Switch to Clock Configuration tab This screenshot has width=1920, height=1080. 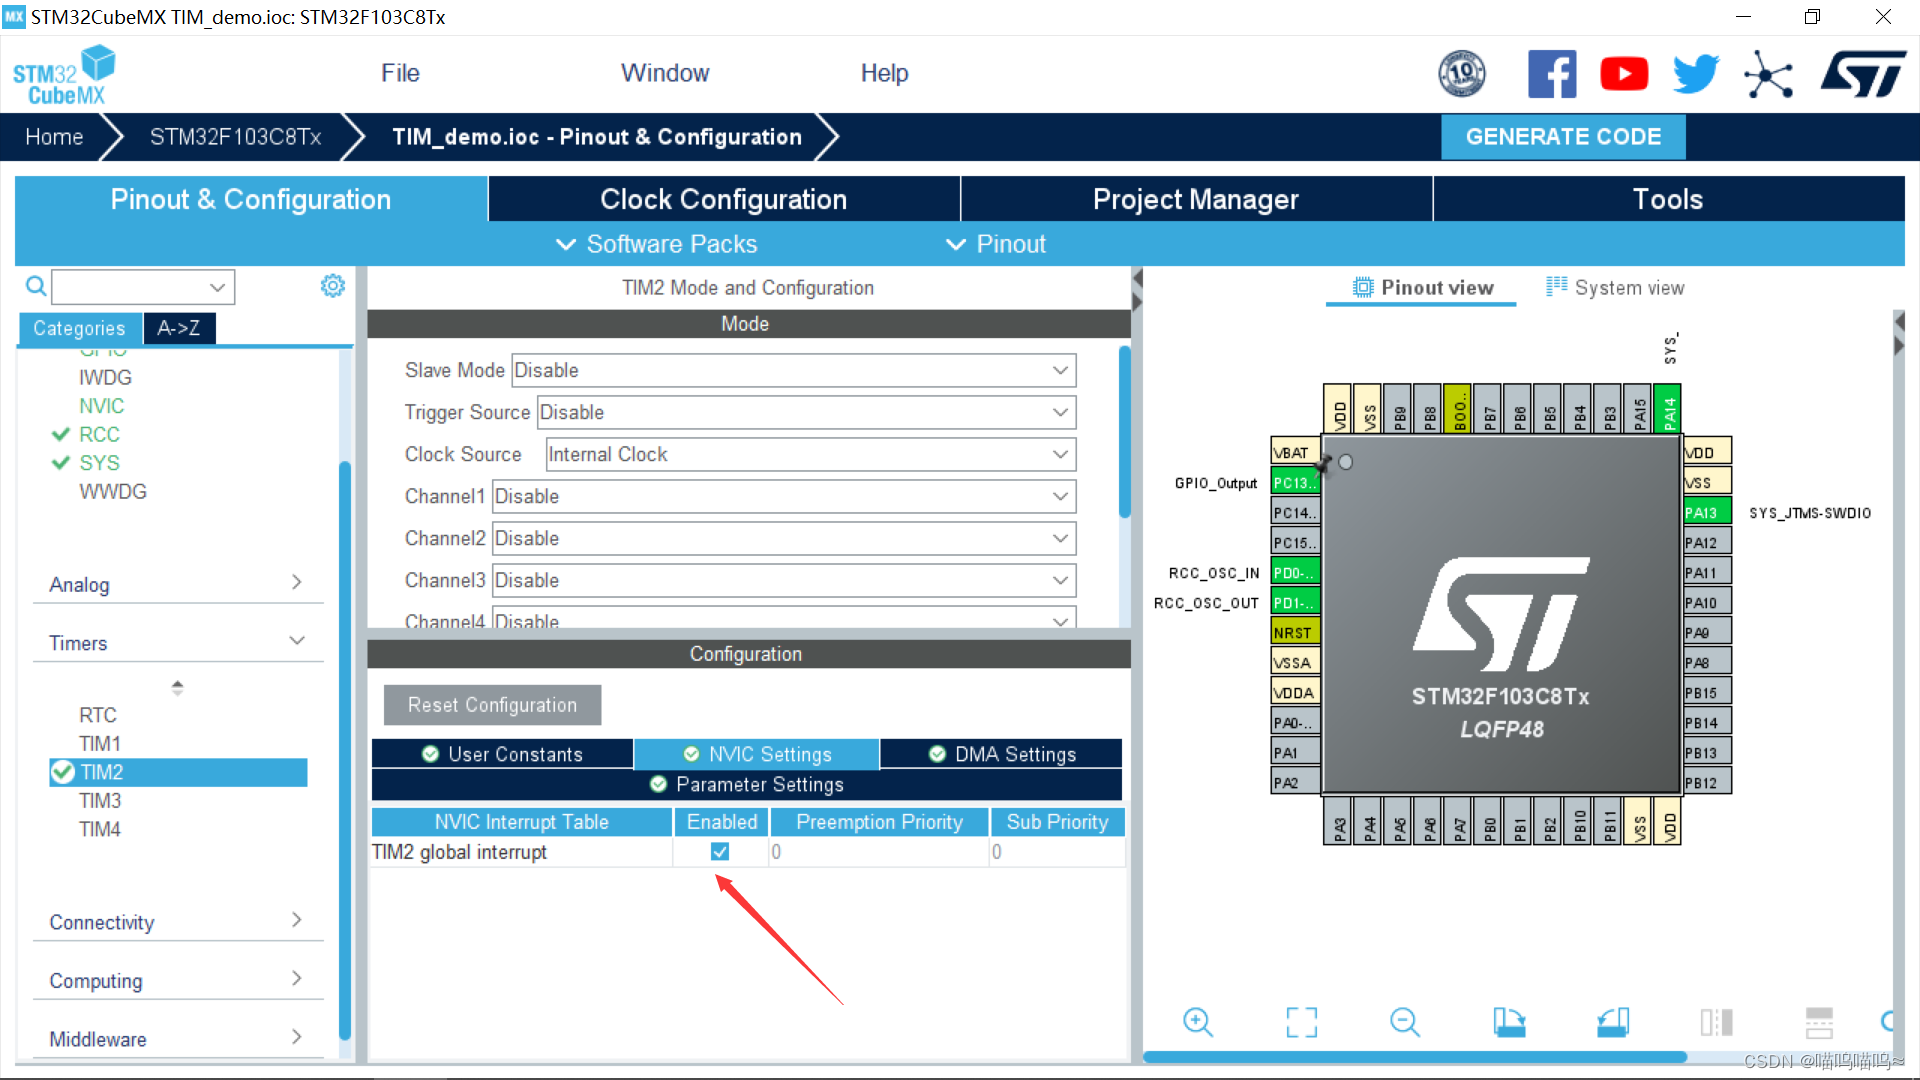[723, 200]
